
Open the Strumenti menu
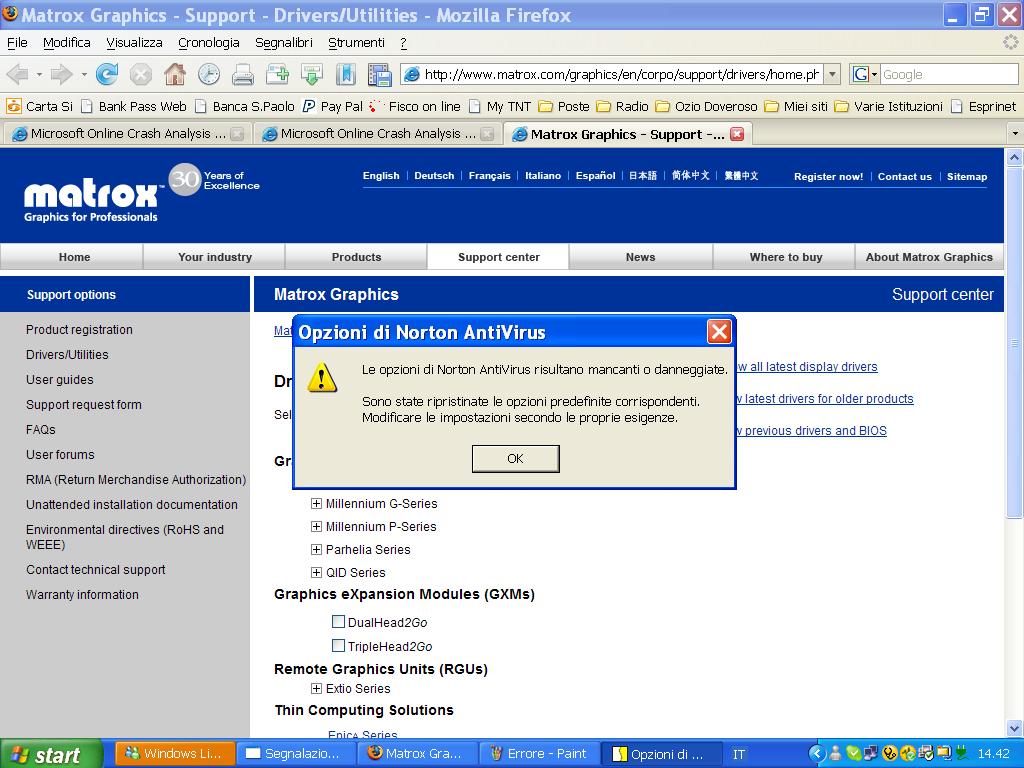click(357, 42)
